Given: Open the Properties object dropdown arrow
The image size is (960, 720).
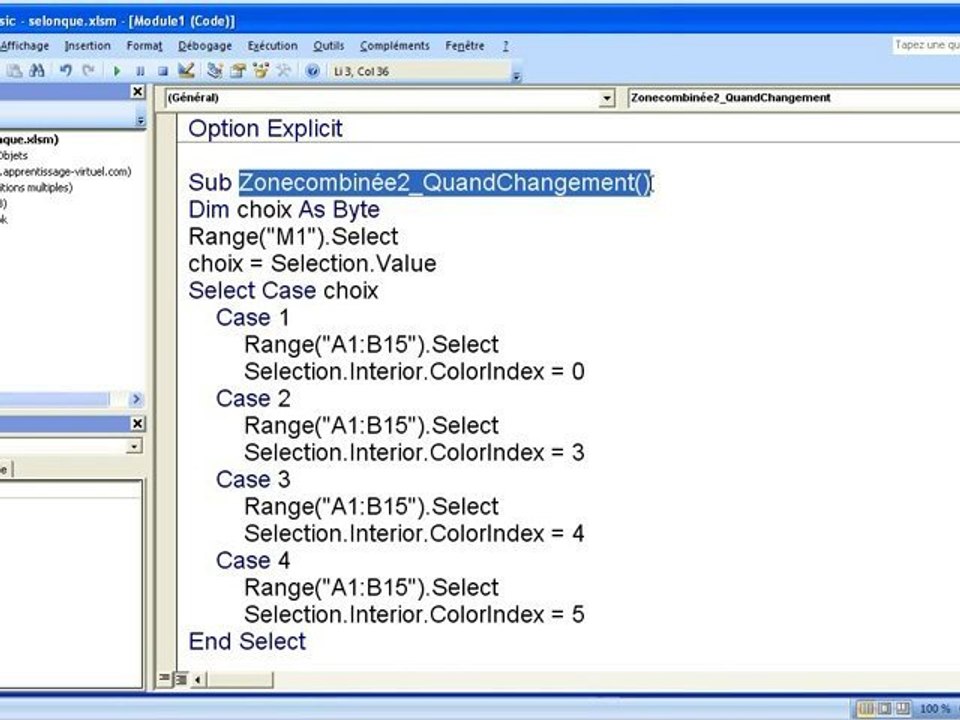Looking at the screenshot, I should [134, 446].
